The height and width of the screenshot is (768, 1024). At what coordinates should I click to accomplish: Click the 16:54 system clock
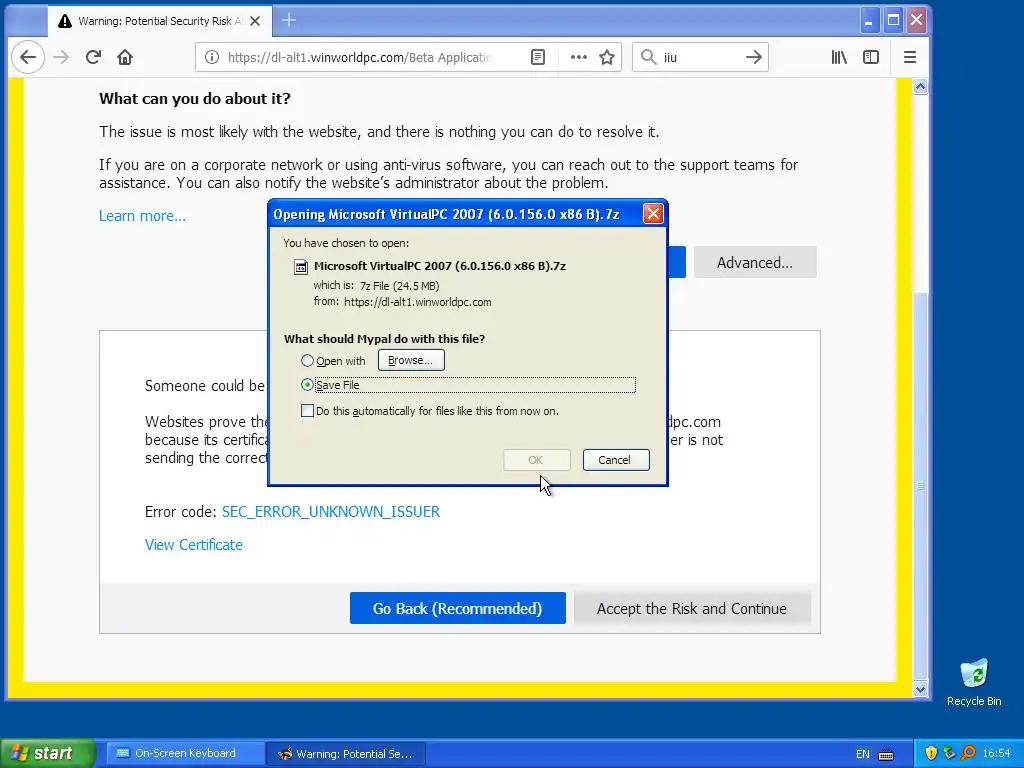(996, 754)
